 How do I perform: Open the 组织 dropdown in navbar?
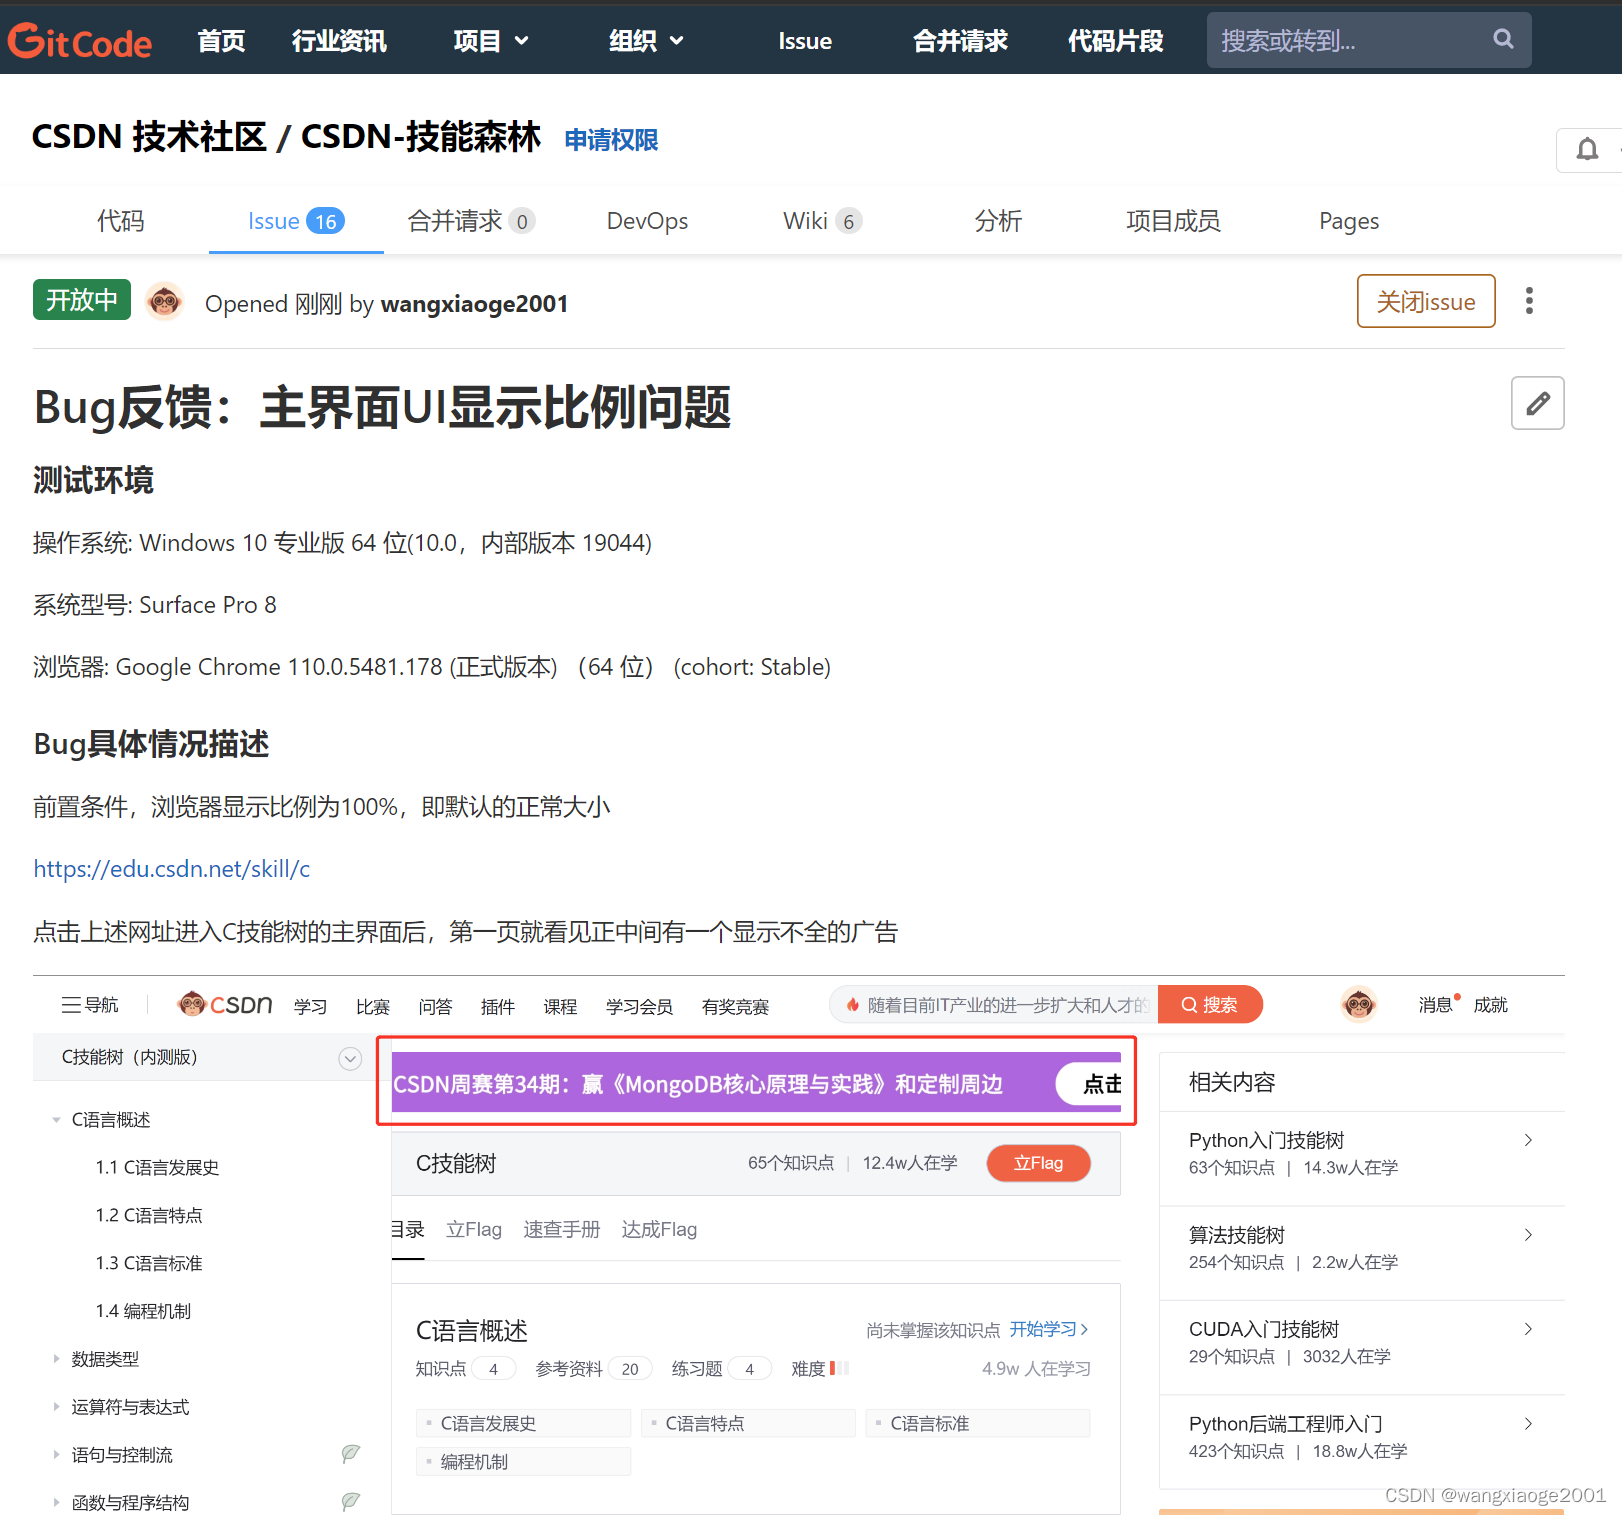pos(647,41)
